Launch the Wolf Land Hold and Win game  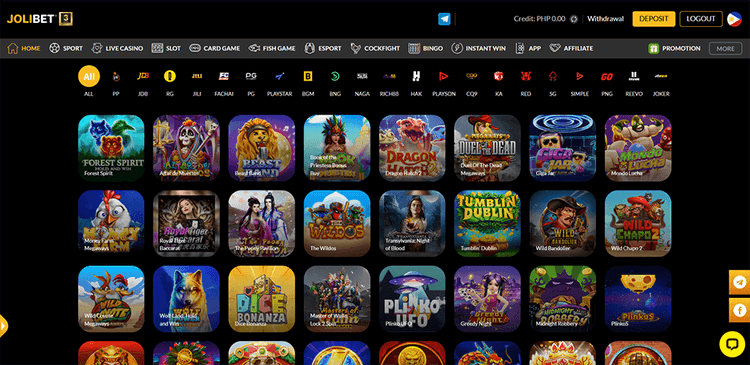(186, 299)
